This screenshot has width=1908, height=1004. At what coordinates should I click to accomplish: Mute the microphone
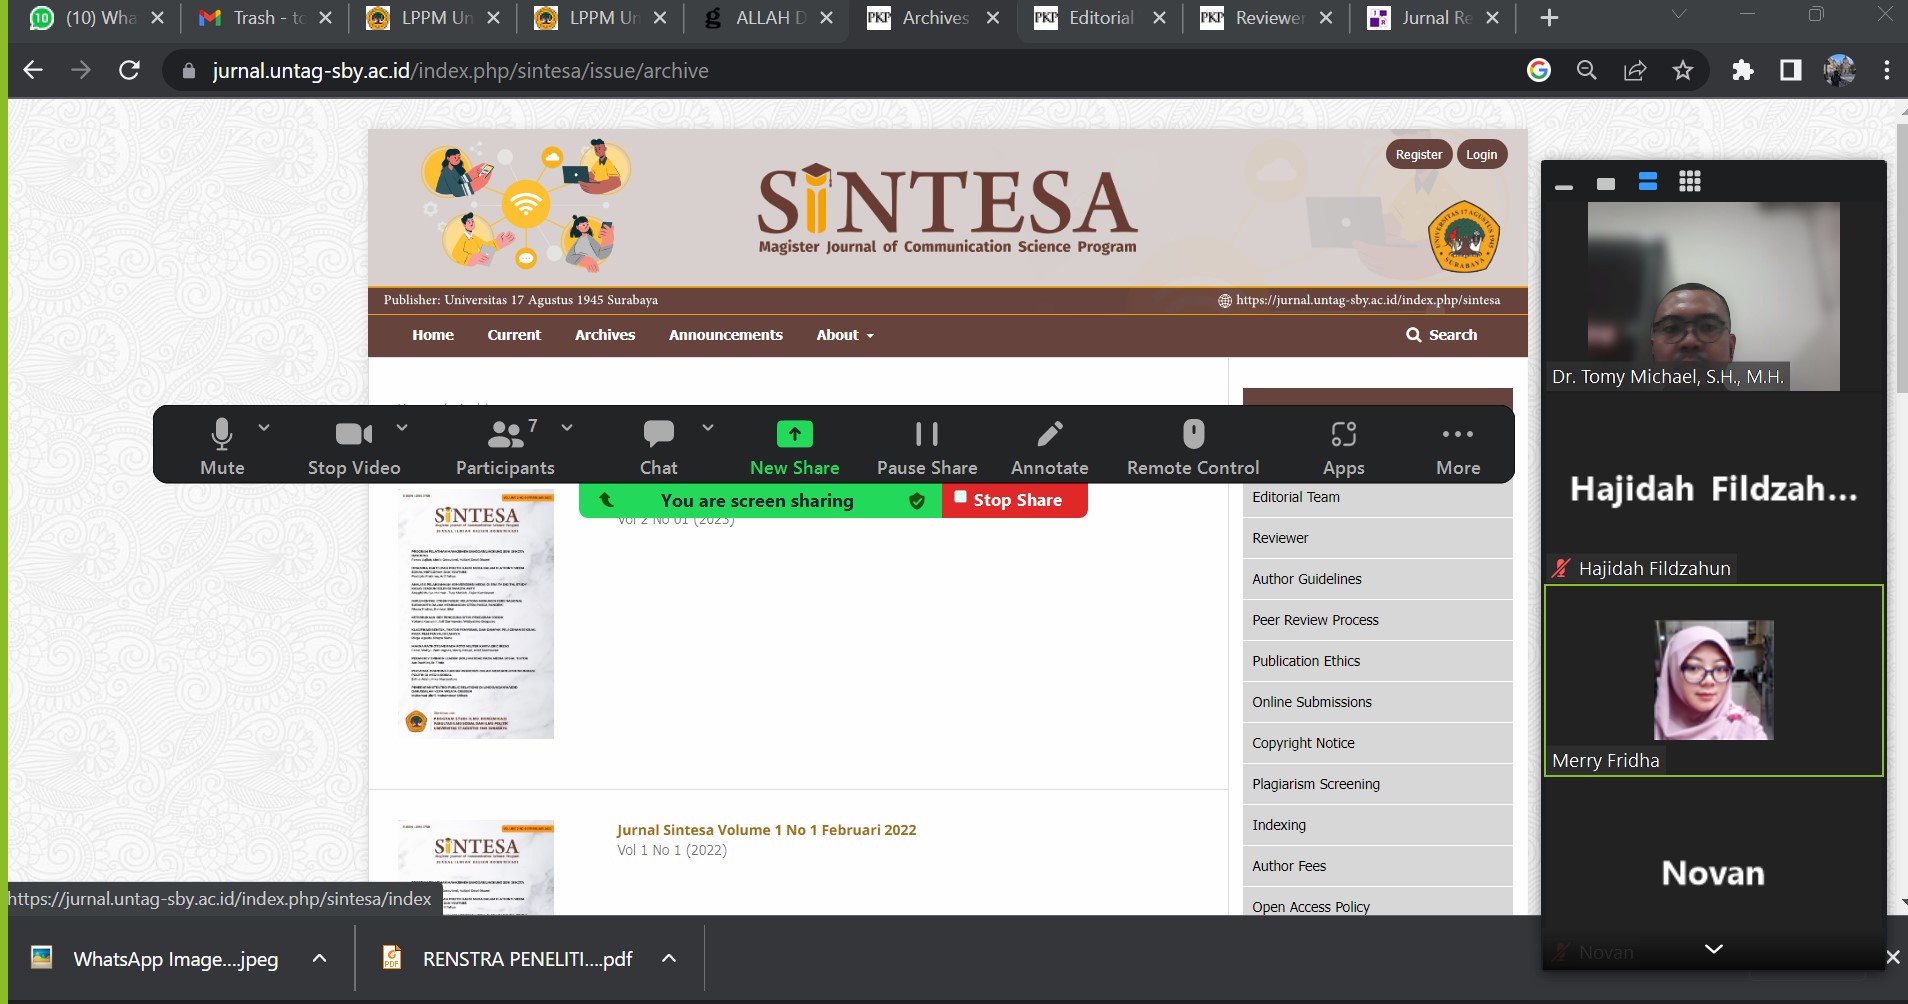(x=222, y=446)
